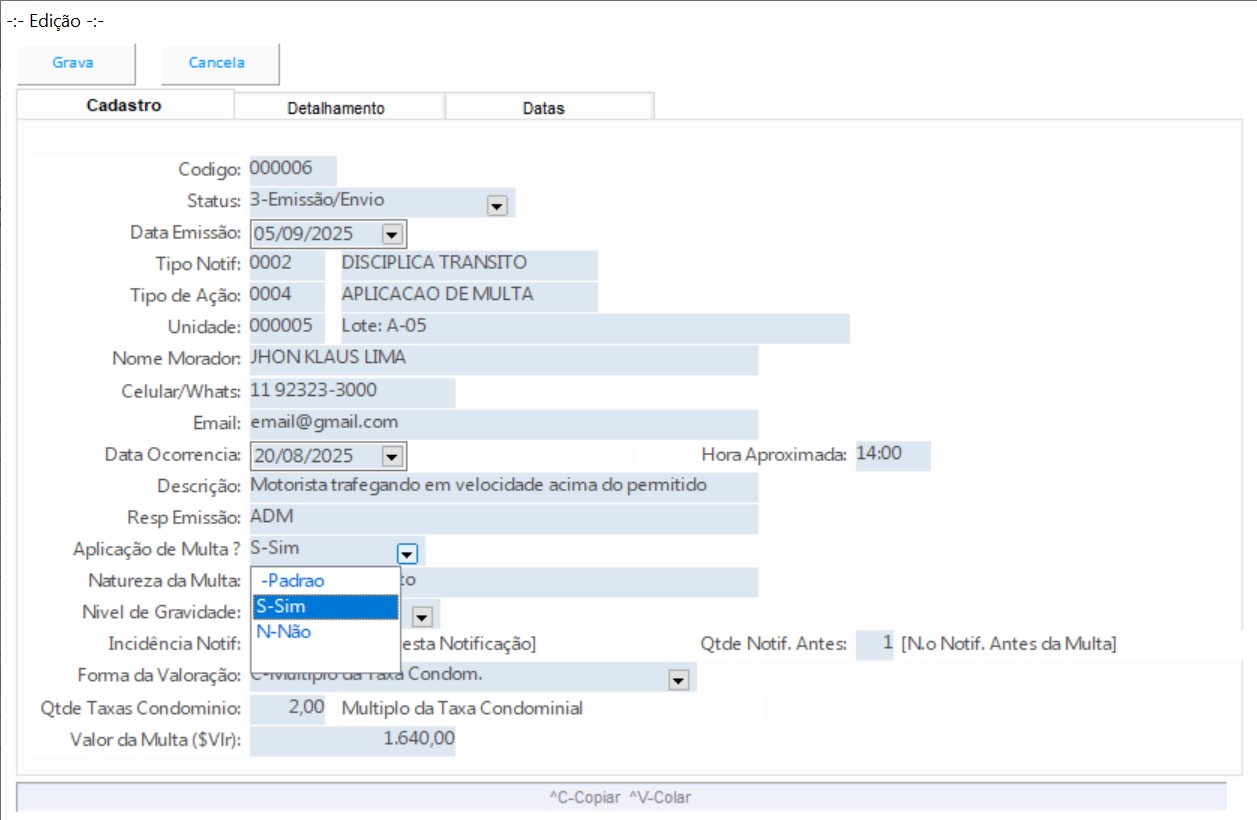
Task: Collapse the Aplicação de Multa dropdown arrow
Action: [x=406, y=553]
